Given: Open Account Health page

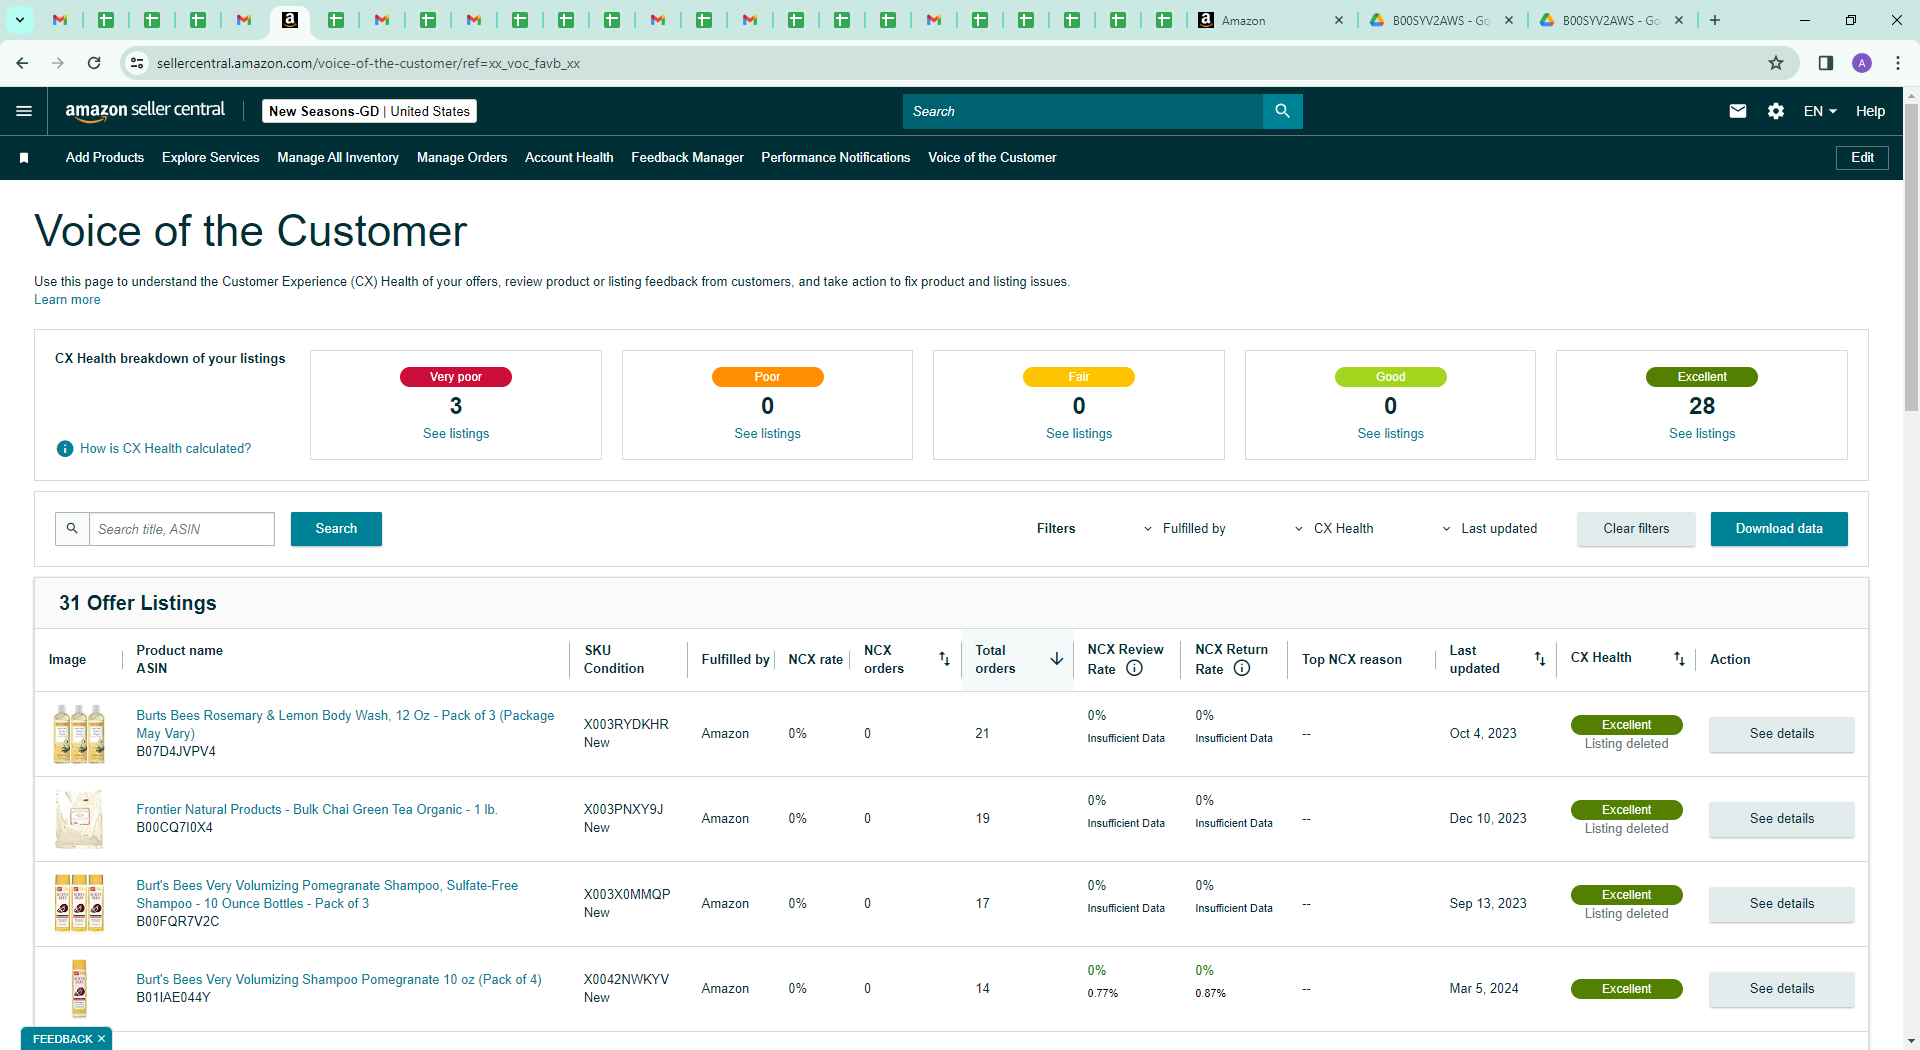Looking at the screenshot, I should click(569, 158).
